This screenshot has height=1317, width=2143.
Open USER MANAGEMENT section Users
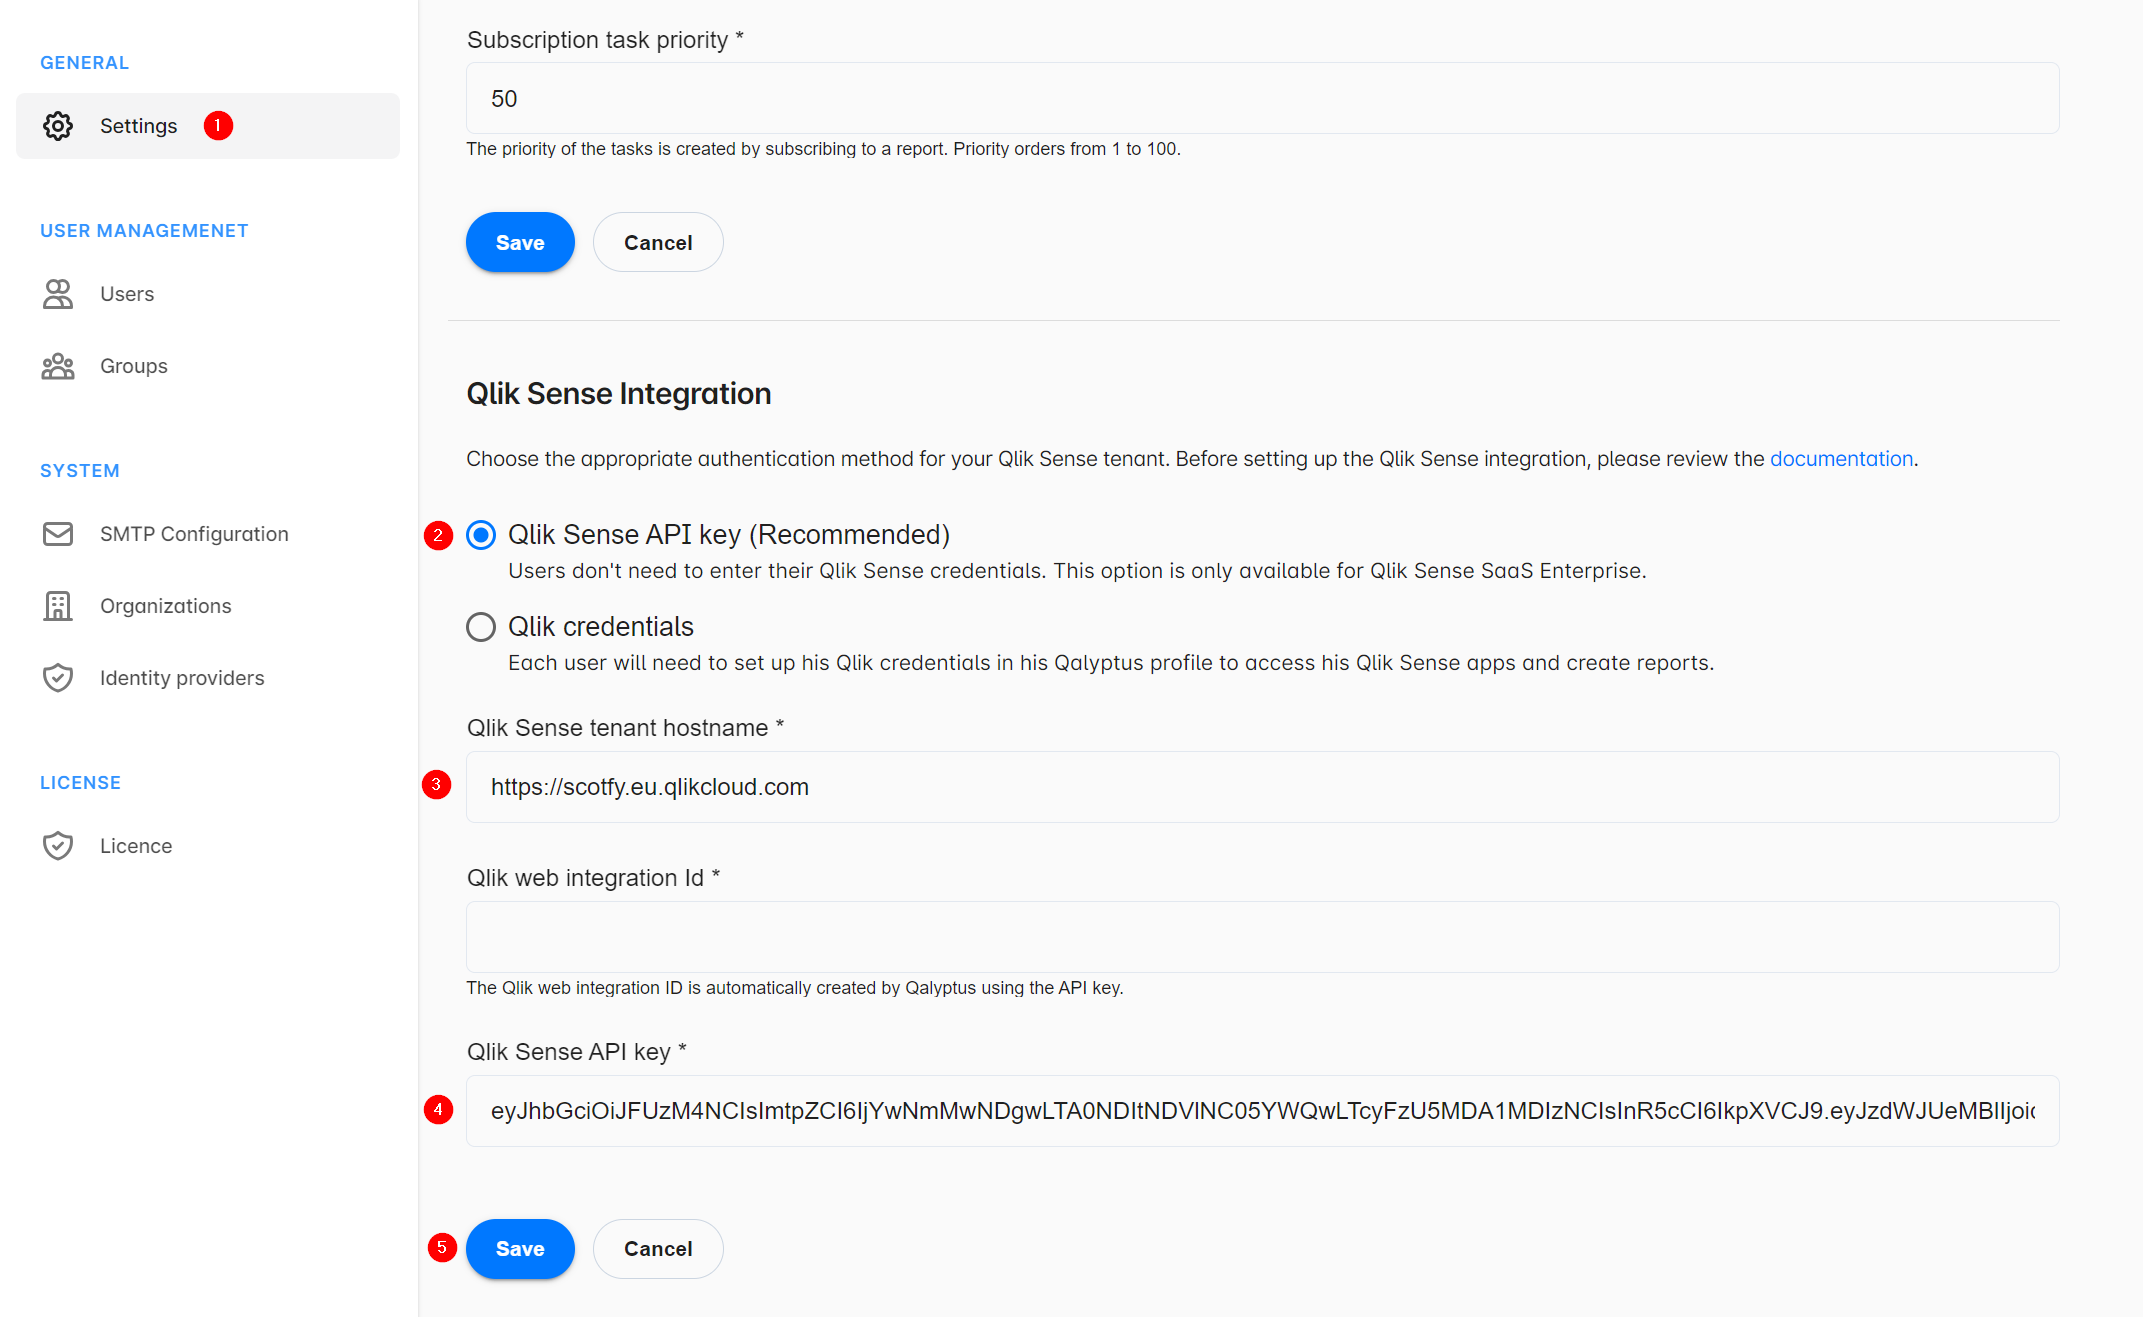(127, 294)
